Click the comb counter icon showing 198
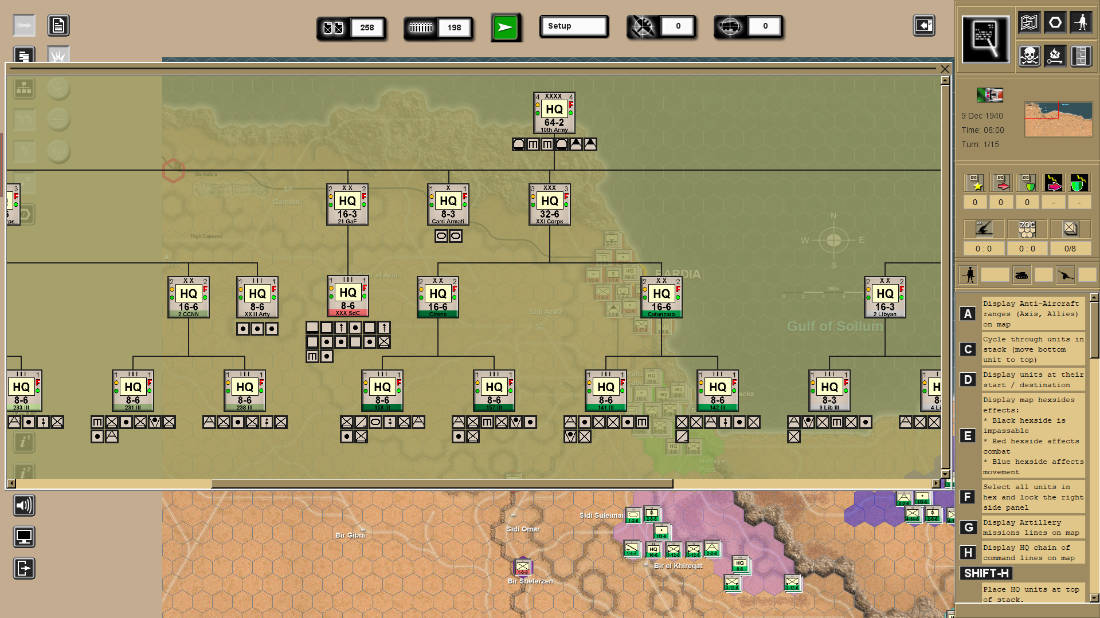Image resolution: width=1100 pixels, height=618 pixels. point(421,27)
